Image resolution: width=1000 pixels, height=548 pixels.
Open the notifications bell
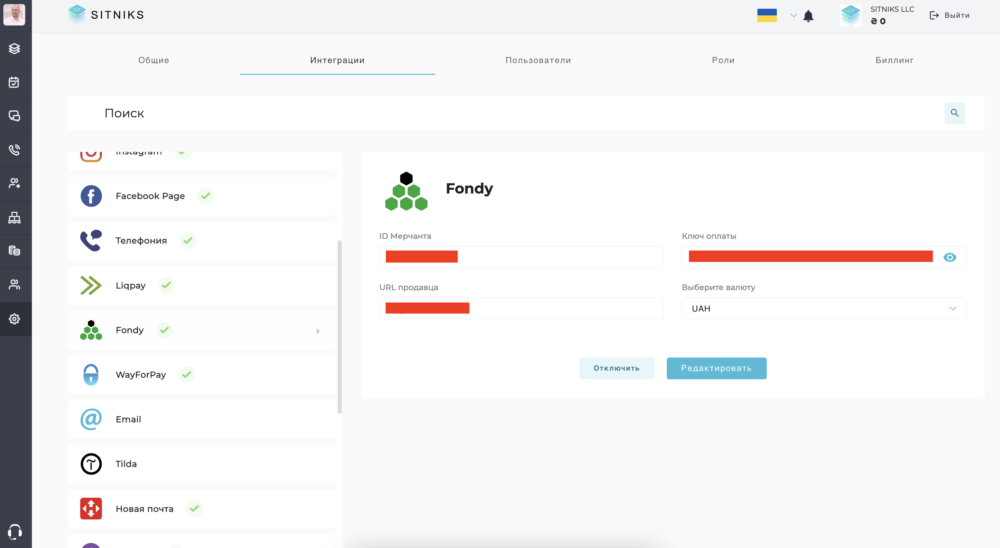(808, 16)
